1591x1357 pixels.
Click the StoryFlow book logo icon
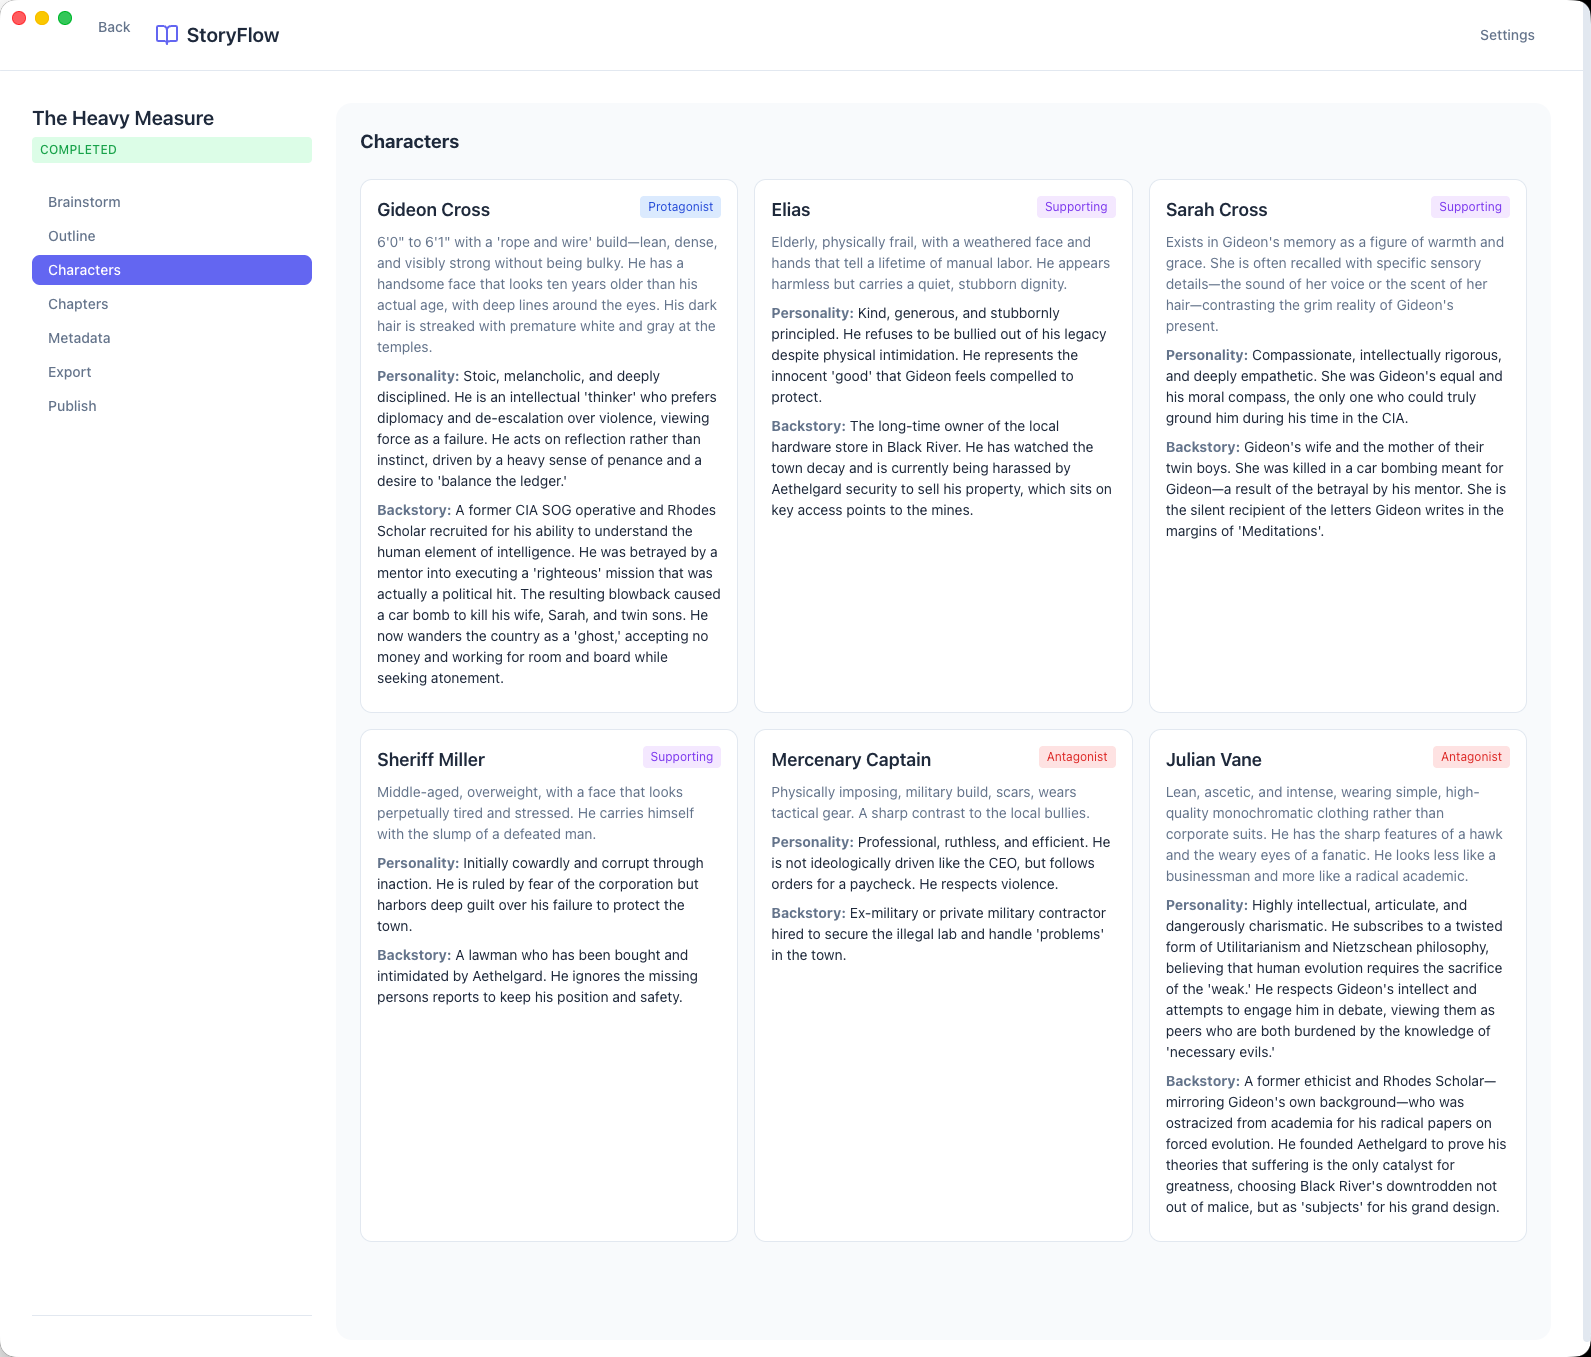(x=166, y=35)
